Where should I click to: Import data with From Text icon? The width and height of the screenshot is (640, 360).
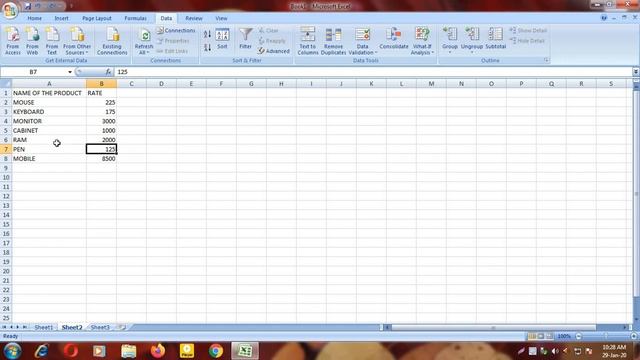click(52, 40)
